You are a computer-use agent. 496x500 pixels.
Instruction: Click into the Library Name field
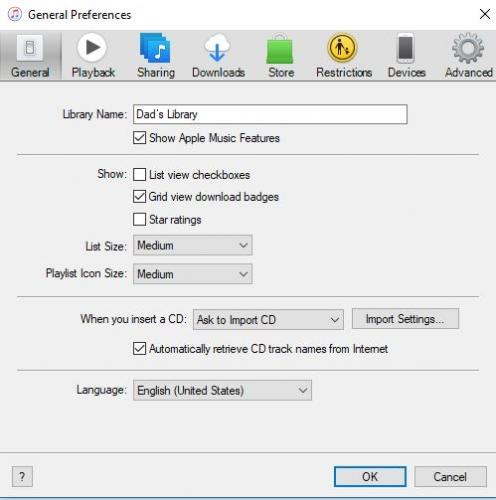point(270,114)
